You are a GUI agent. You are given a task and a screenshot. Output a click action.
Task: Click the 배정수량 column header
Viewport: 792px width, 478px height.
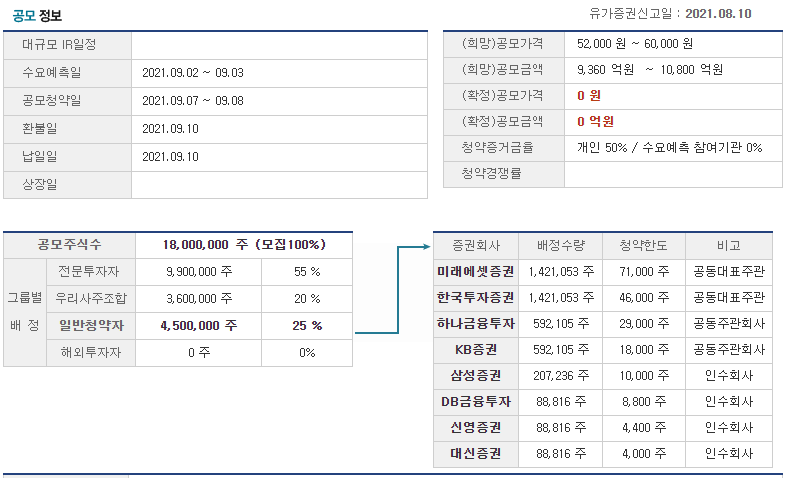tap(561, 246)
